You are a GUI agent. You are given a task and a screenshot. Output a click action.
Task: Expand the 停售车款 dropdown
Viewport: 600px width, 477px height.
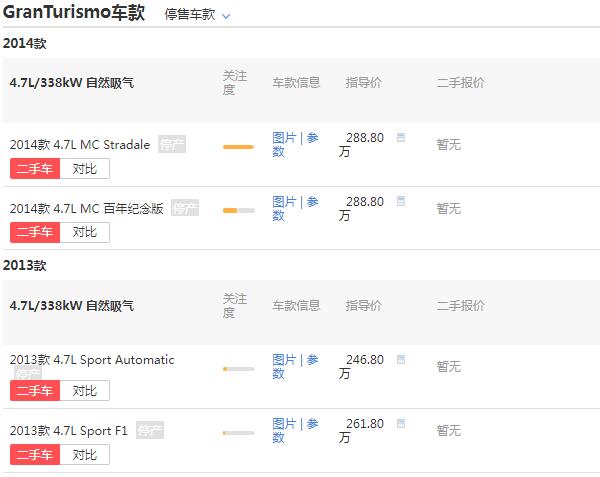(x=197, y=15)
